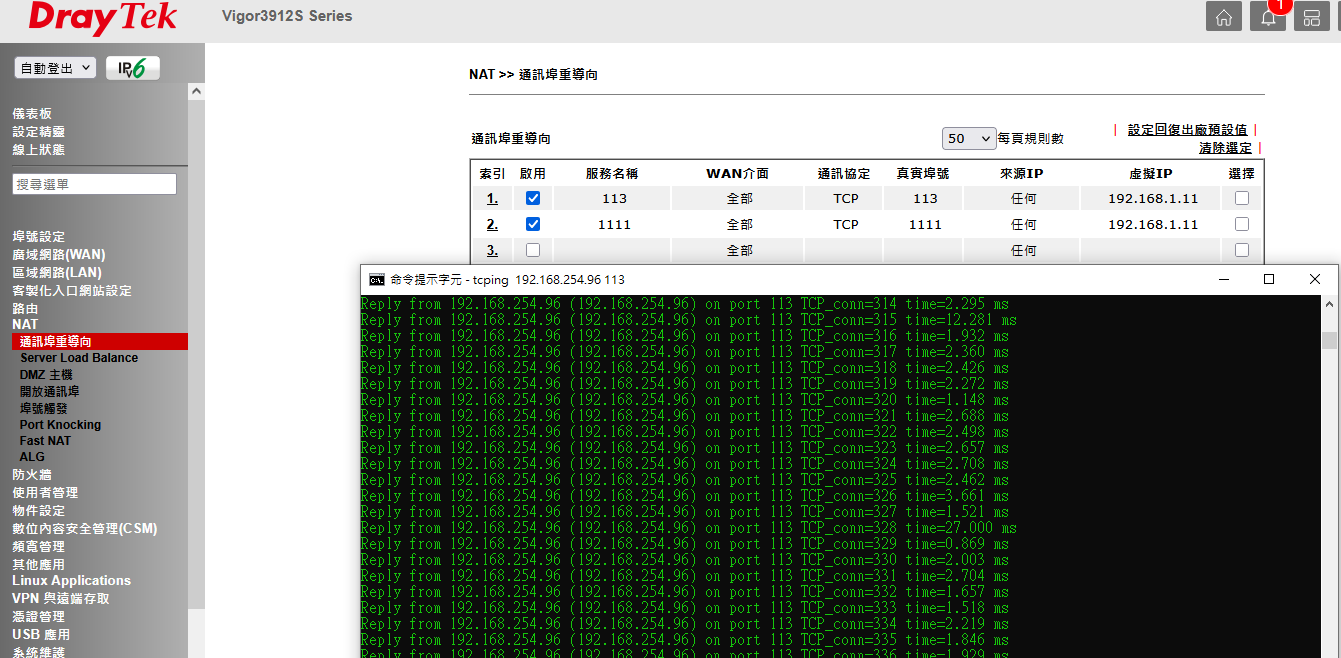Click the IPv6 icon button

point(132,68)
